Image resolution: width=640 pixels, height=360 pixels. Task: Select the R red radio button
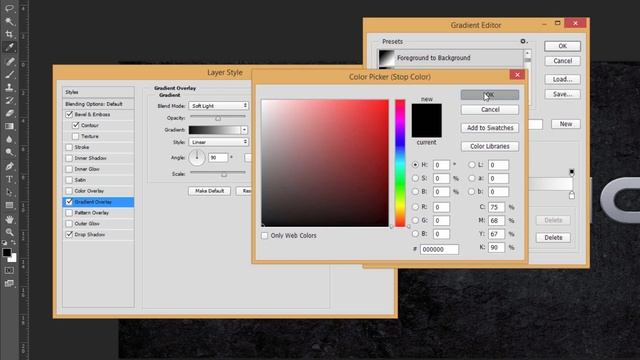pyautogui.click(x=415, y=207)
